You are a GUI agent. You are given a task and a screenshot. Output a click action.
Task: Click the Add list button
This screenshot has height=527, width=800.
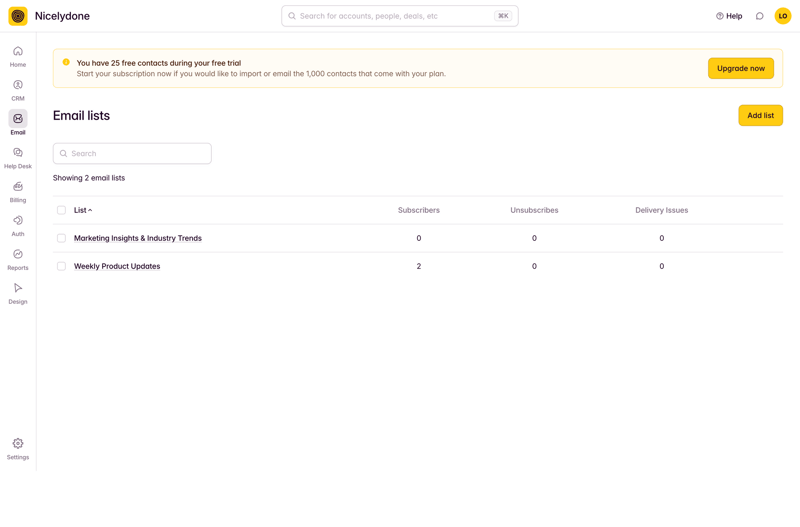pyautogui.click(x=761, y=115)
